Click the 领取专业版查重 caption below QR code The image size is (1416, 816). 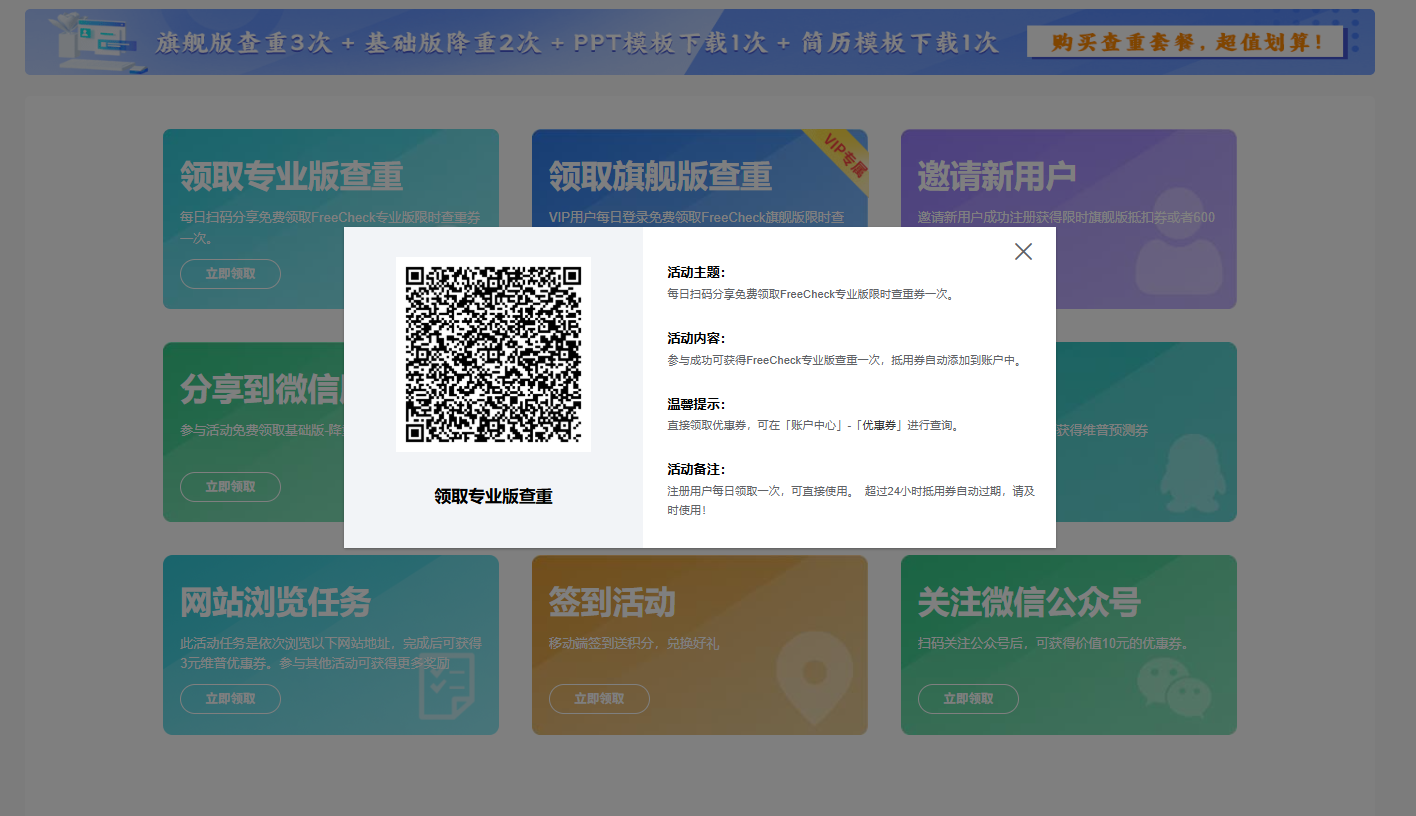493,497
